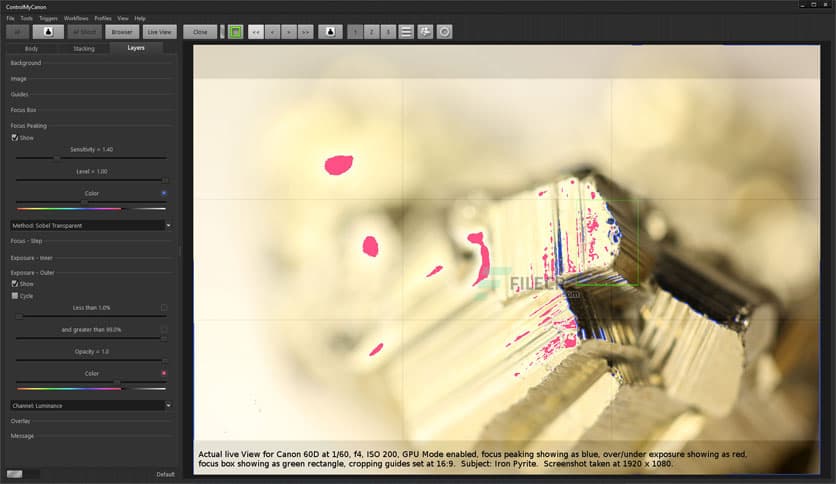Viewport: 836px width, 484px height.
Task: Open the Tools menu
Action: coord(27,18)
